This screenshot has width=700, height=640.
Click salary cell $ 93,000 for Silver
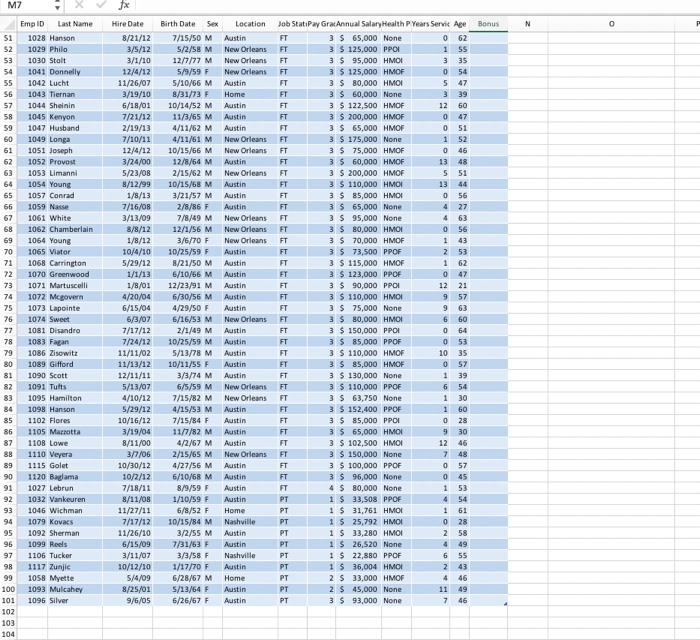(358, 601)
